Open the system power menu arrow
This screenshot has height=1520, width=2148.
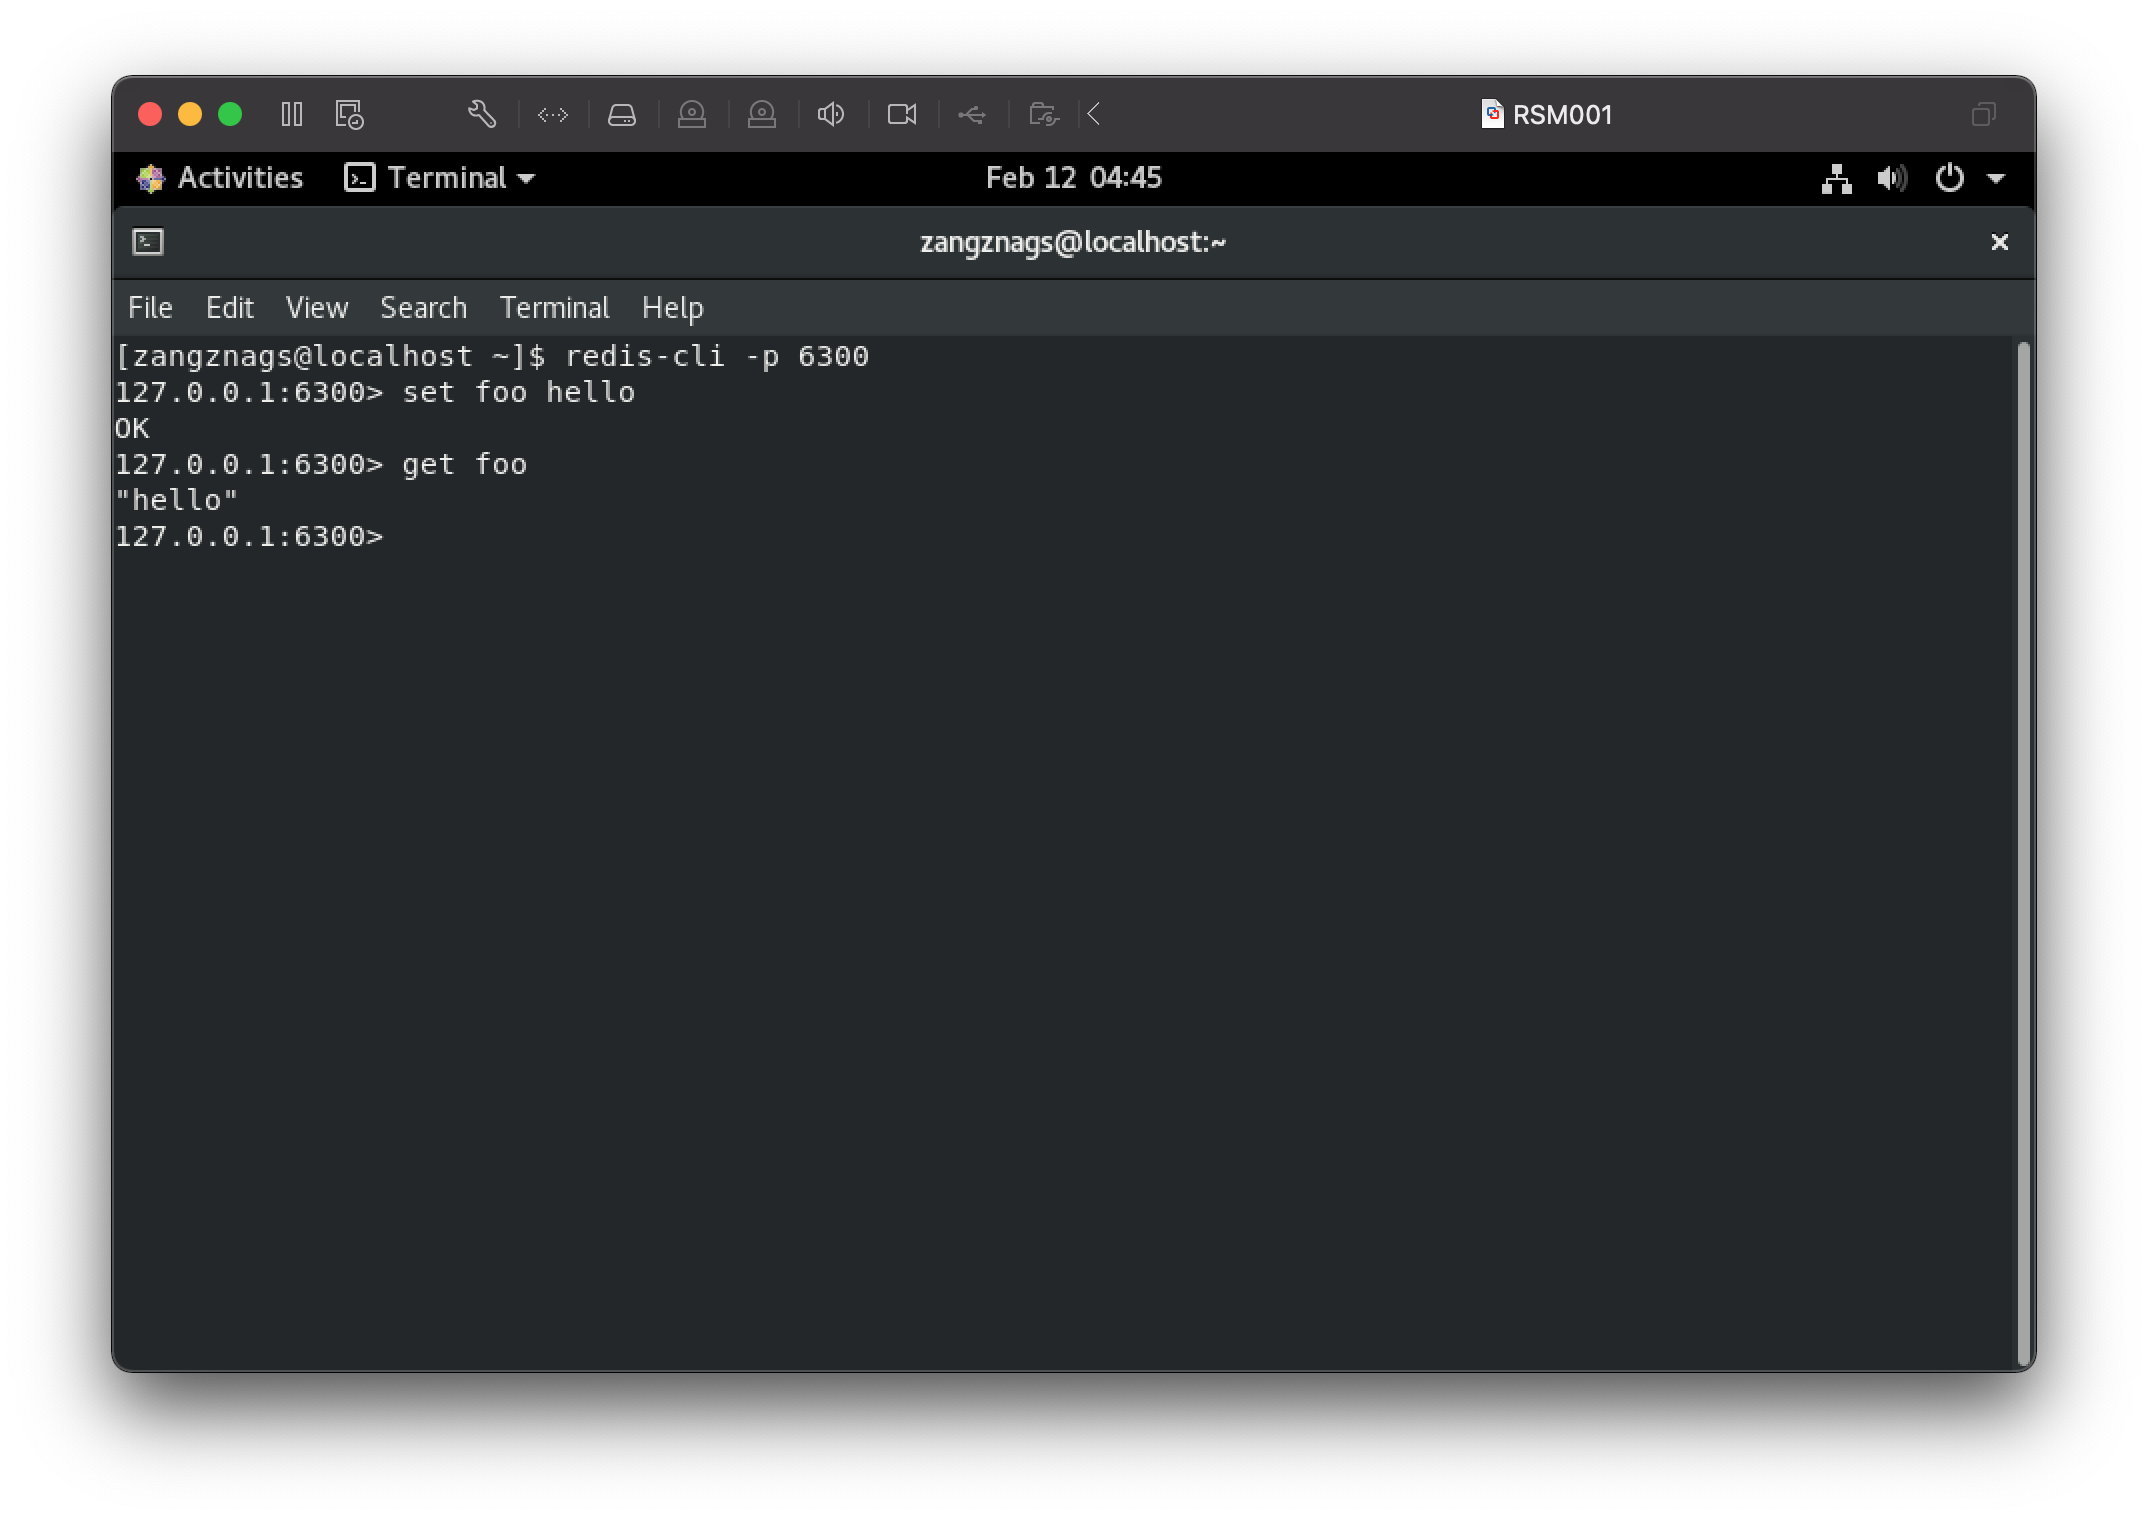pyautogui.click(x=1996, y=179)
